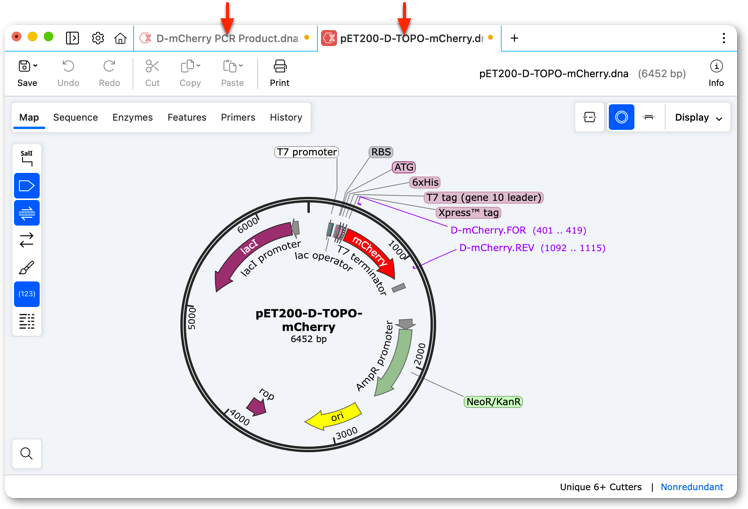Image resolution: width=748 pixels, height=509 pixels.
Task: Select the ATG feature label
Action: click(x=404, y=167)
